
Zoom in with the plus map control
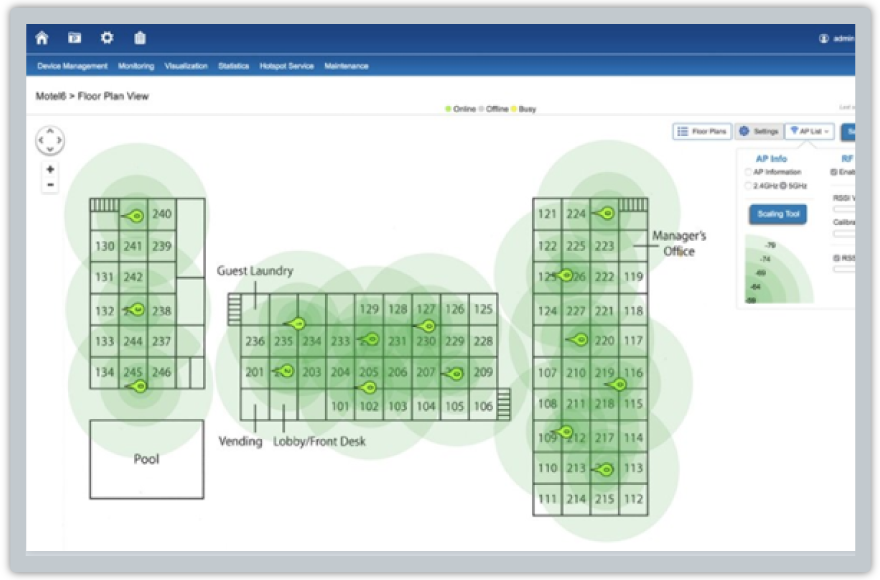pos(50,169)
